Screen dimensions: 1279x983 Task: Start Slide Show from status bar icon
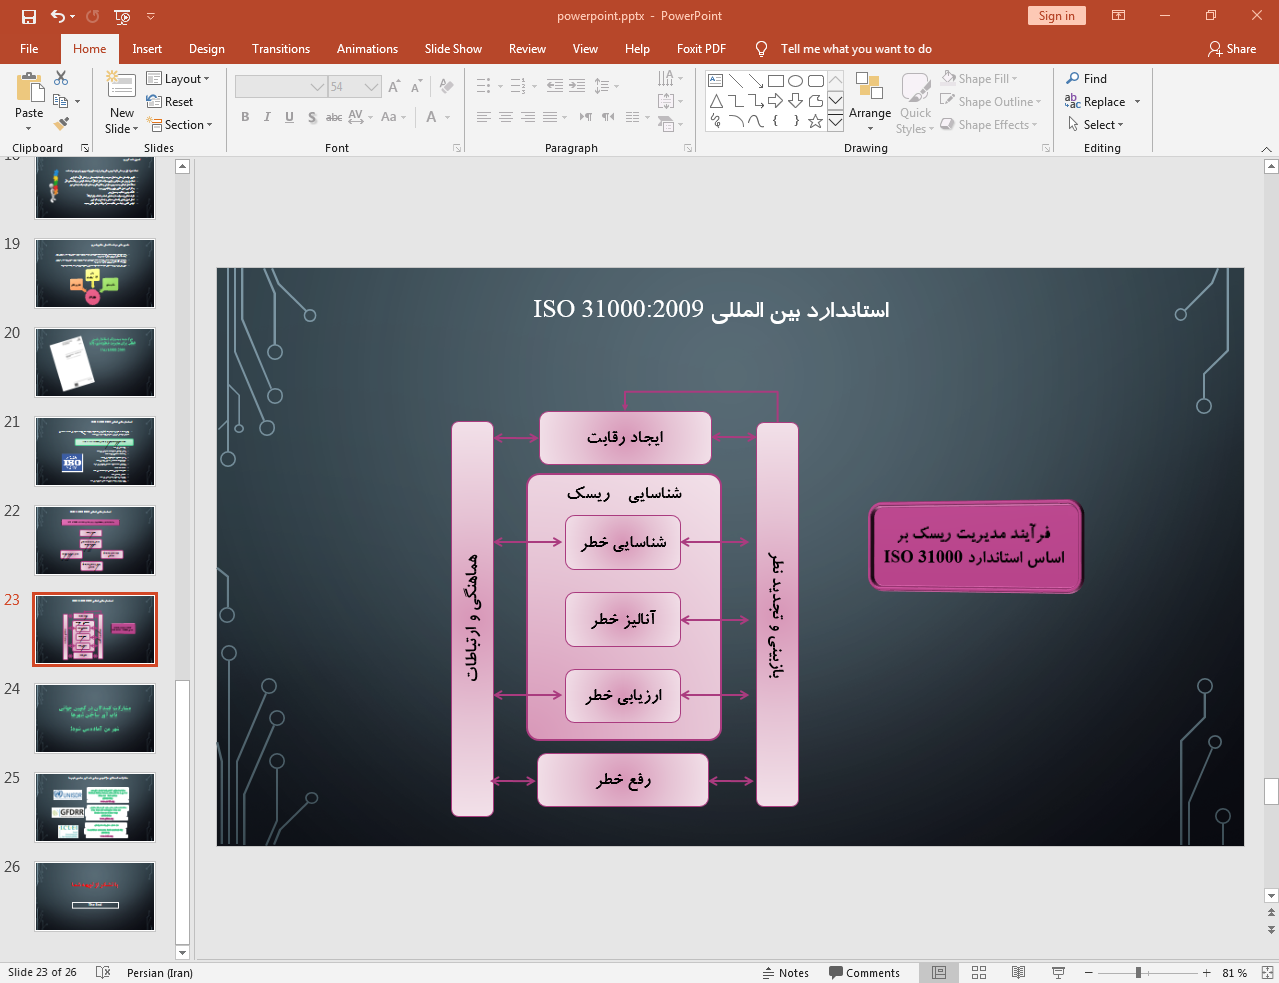tap(1058, 972)
